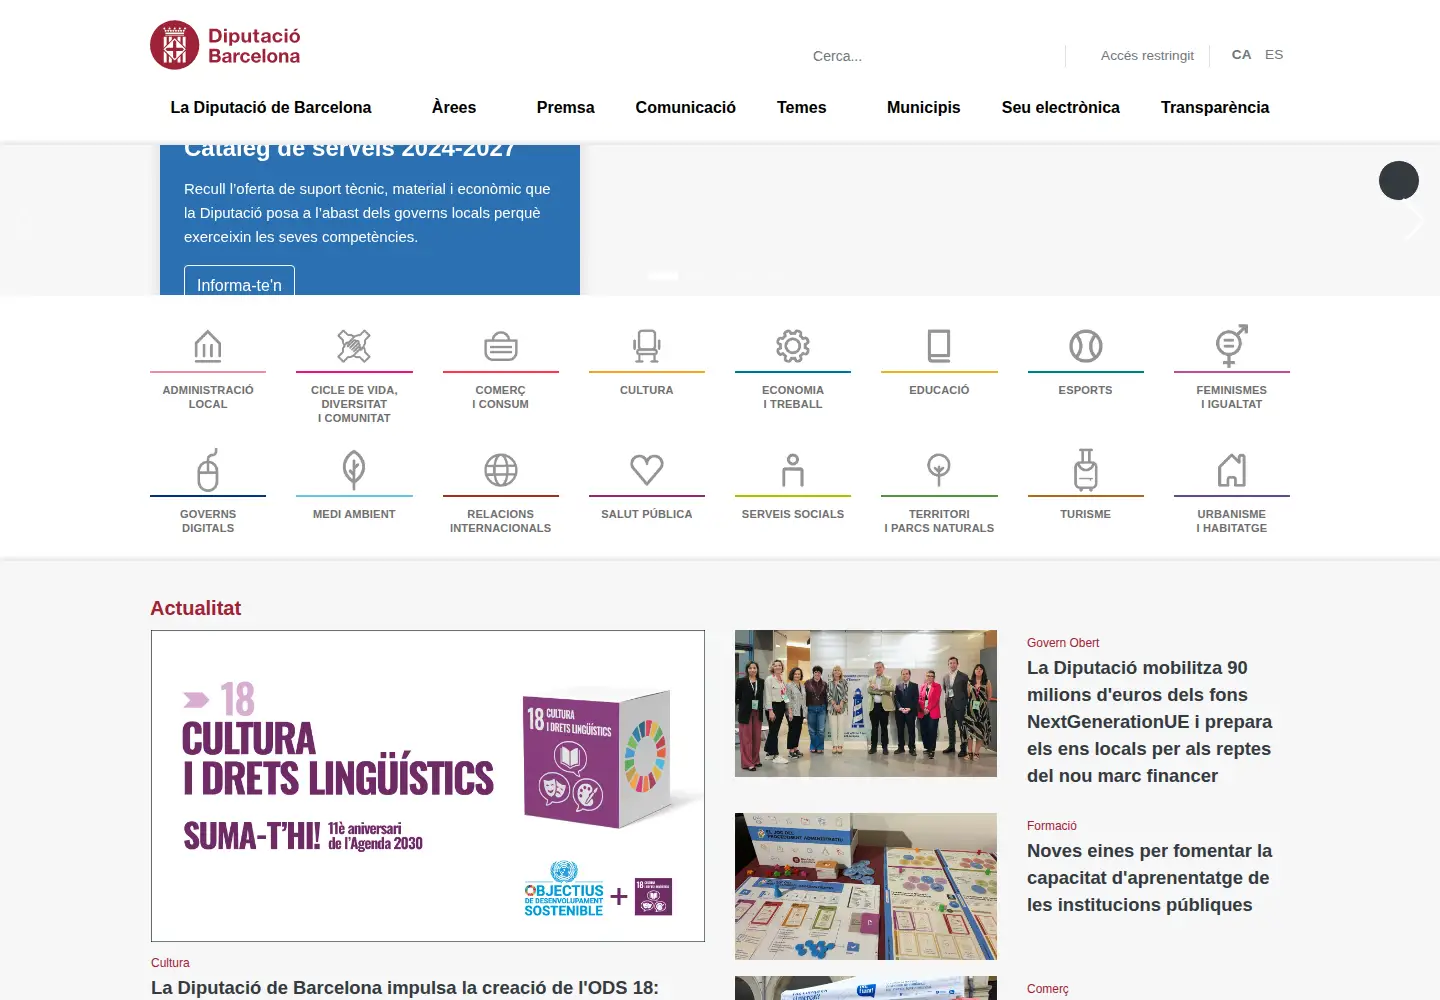Viewport: 1440px width, 1000px height.
Task: Open the Transparència menu item
Action: pyautogui.click(x=1215, y=107)
